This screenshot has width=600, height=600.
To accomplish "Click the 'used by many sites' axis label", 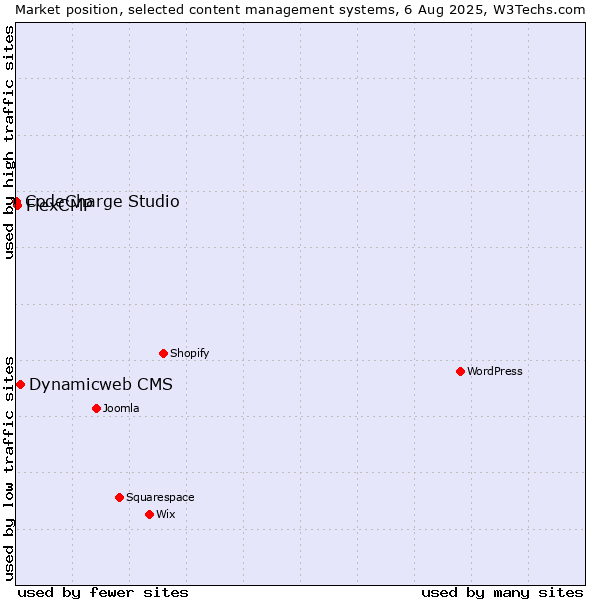I will pos(502,593).
